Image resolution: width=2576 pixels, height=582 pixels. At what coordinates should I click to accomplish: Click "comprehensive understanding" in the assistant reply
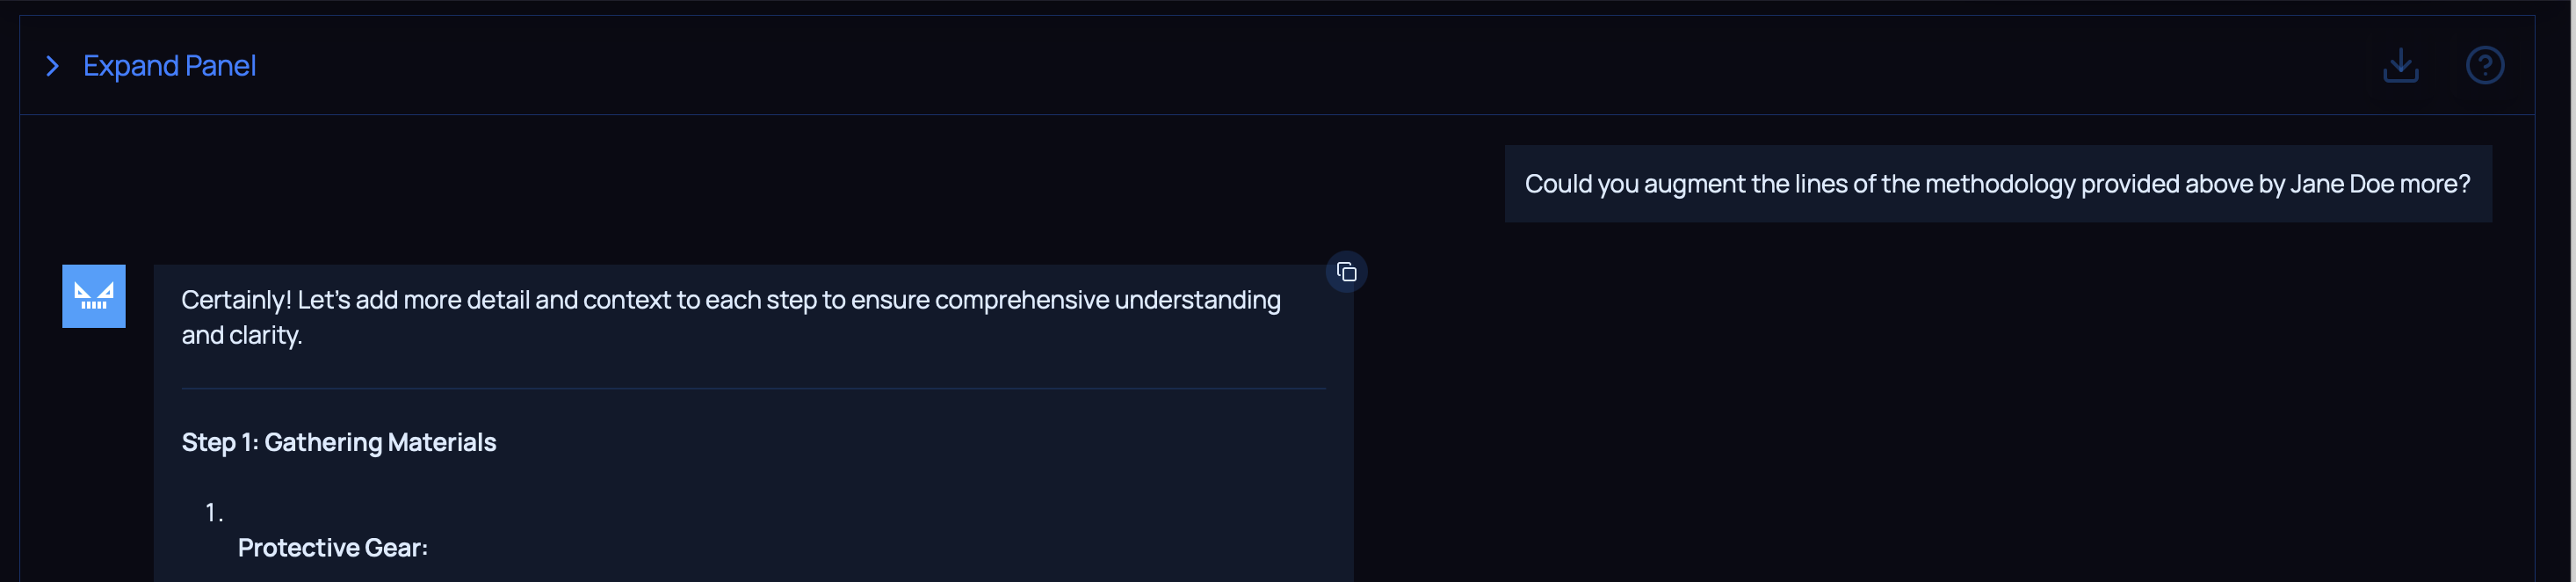pyautogui.click(x=1107, y=300)
